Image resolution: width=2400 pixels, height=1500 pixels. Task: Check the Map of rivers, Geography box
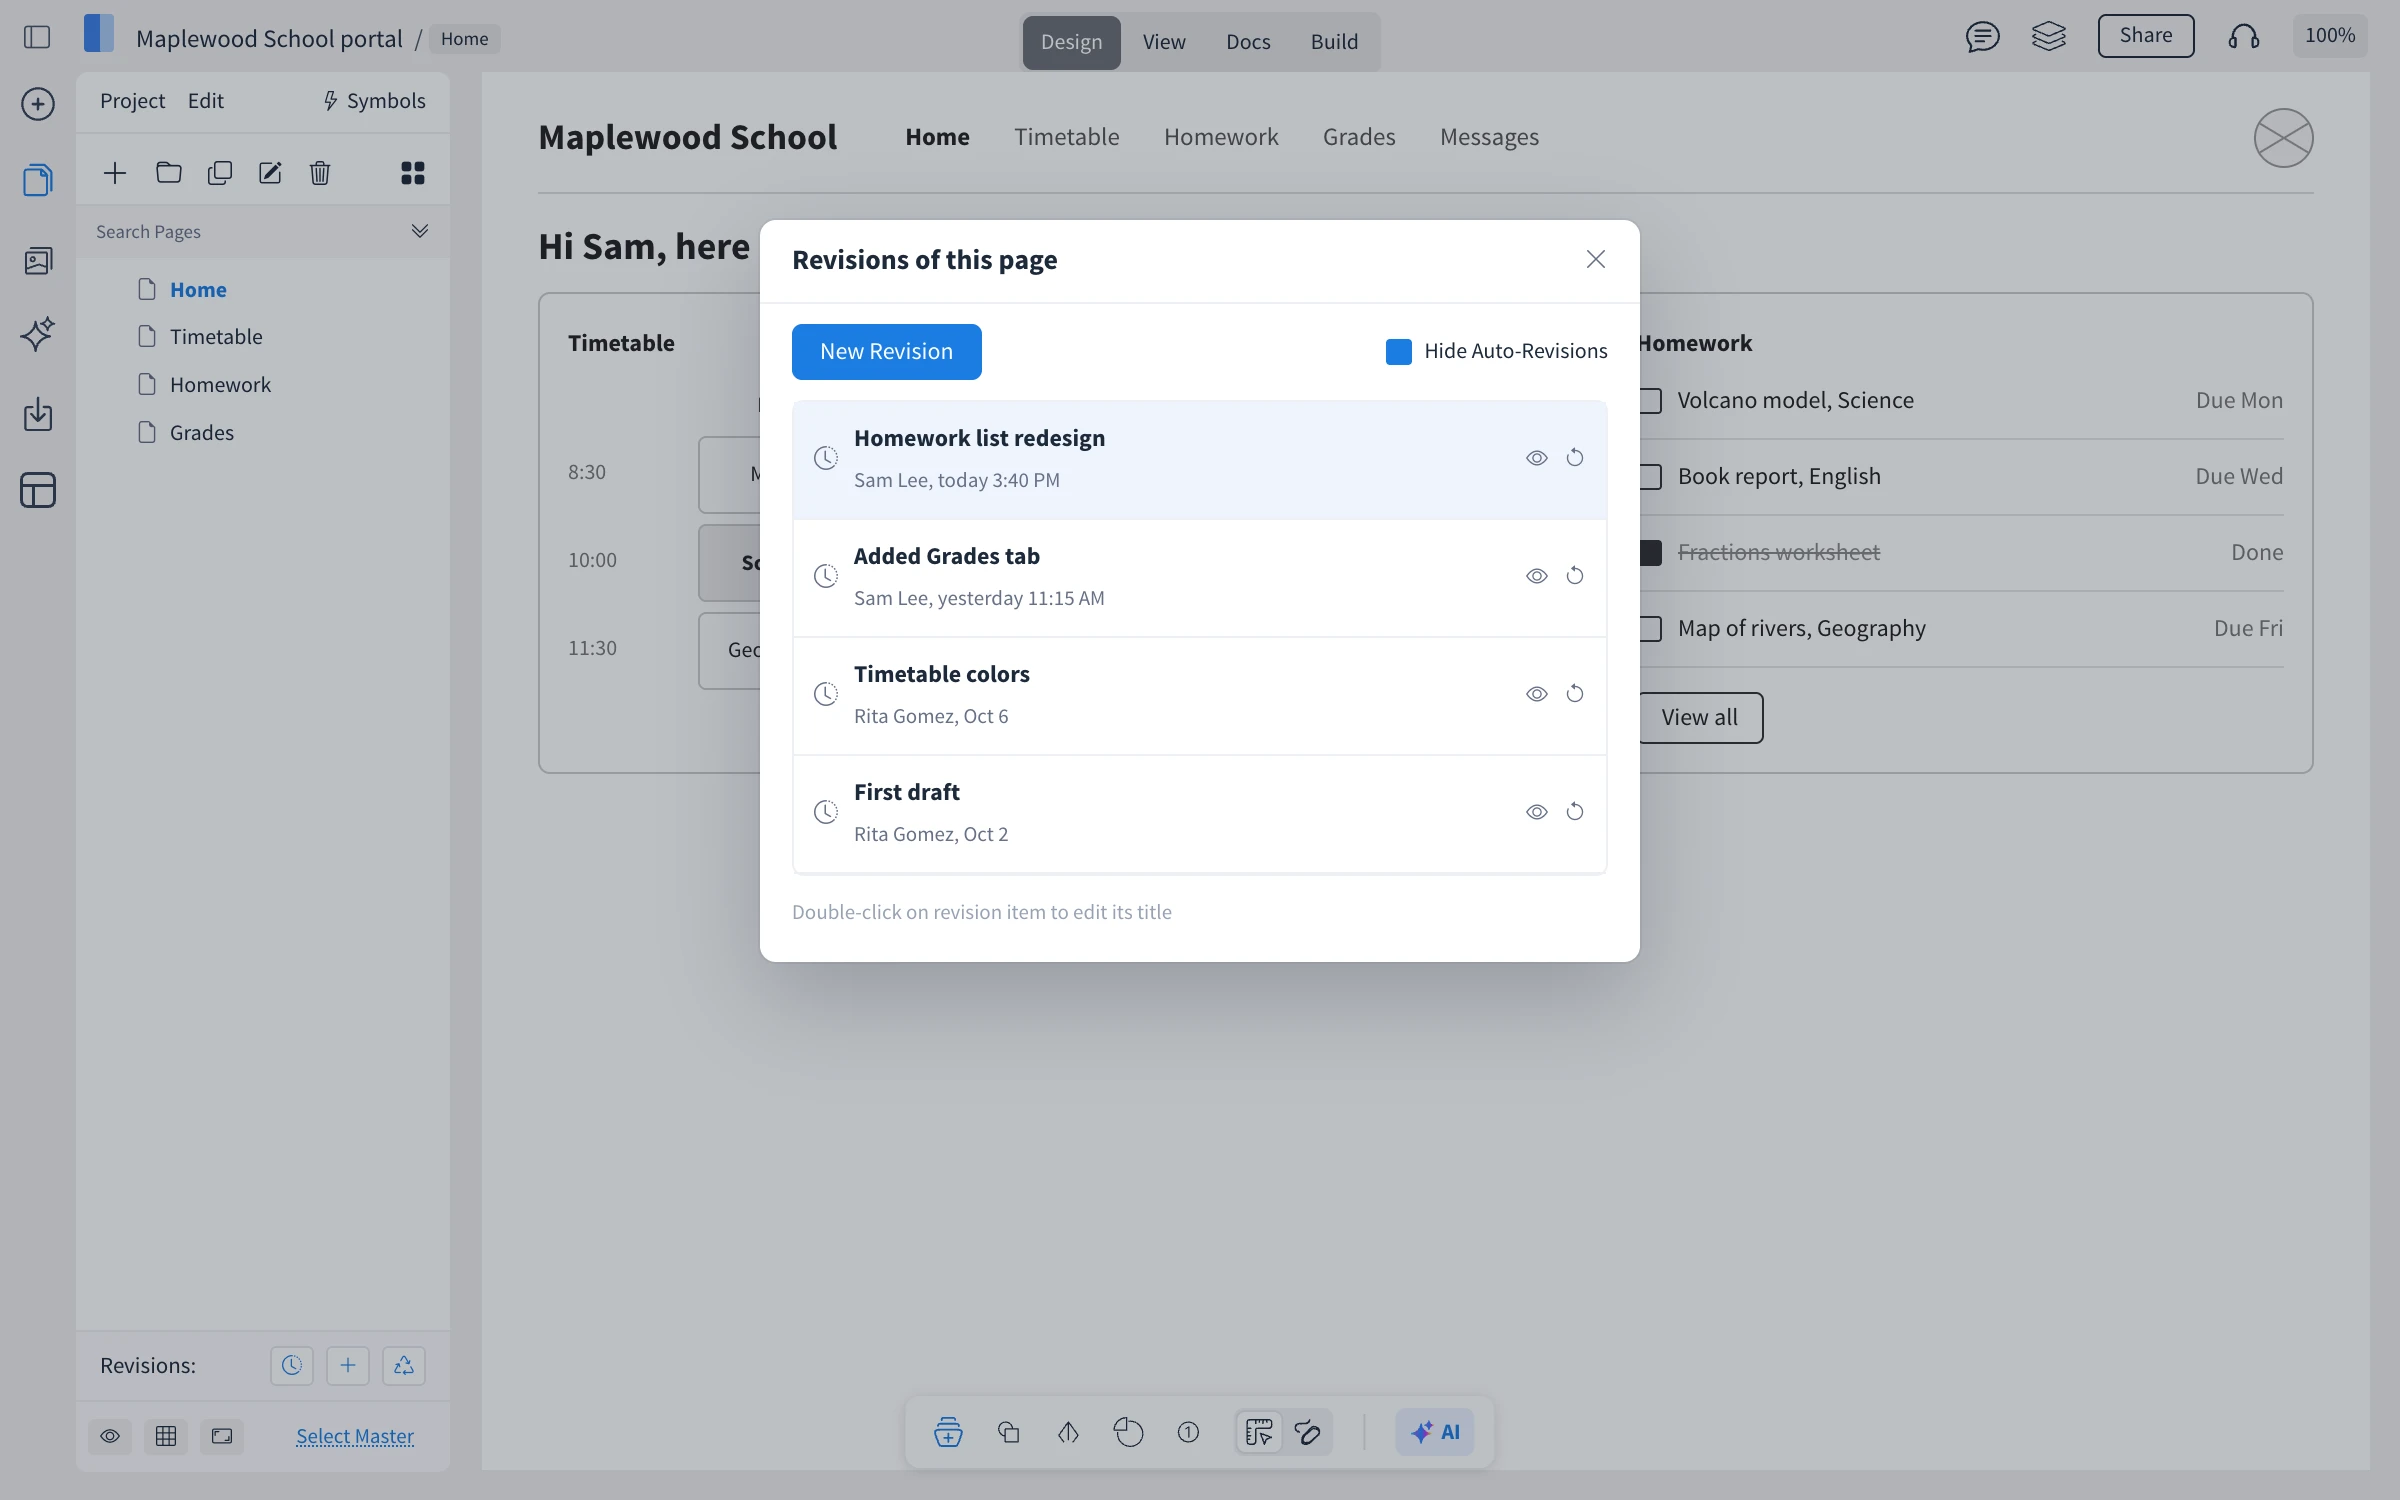[1650, 629]
